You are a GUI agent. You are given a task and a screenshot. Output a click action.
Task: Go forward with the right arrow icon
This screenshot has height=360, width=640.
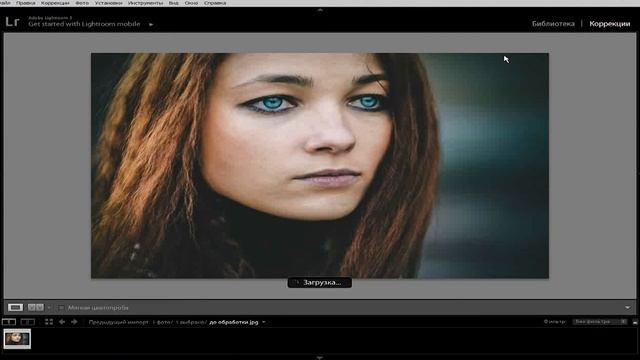[x=74, y=322]
